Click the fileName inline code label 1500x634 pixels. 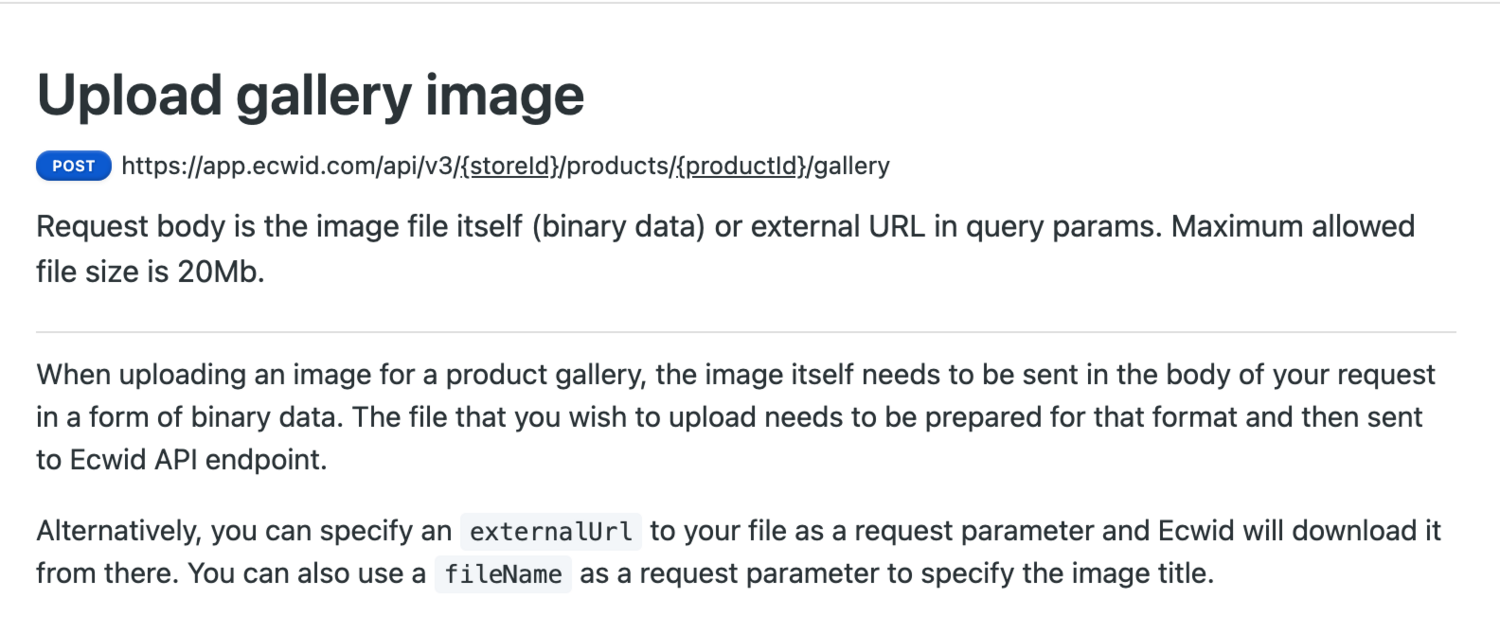503,575
